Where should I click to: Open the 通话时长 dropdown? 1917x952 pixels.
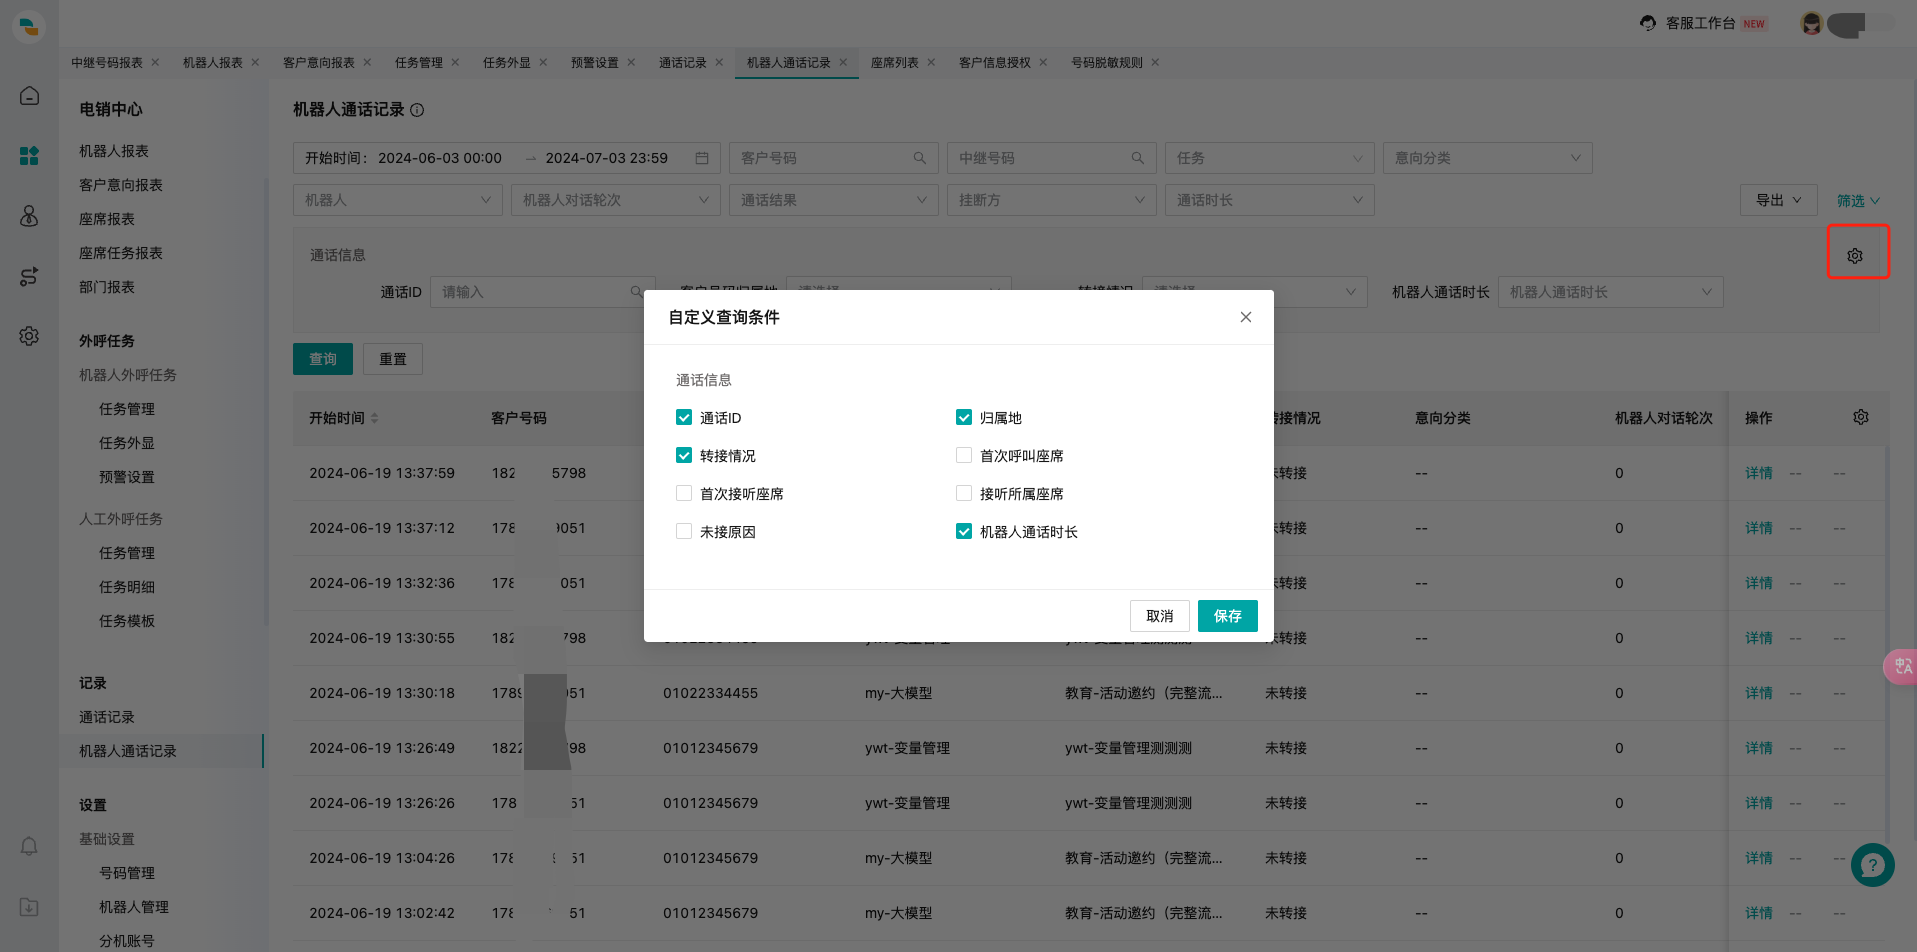[x=1270, y=200]
